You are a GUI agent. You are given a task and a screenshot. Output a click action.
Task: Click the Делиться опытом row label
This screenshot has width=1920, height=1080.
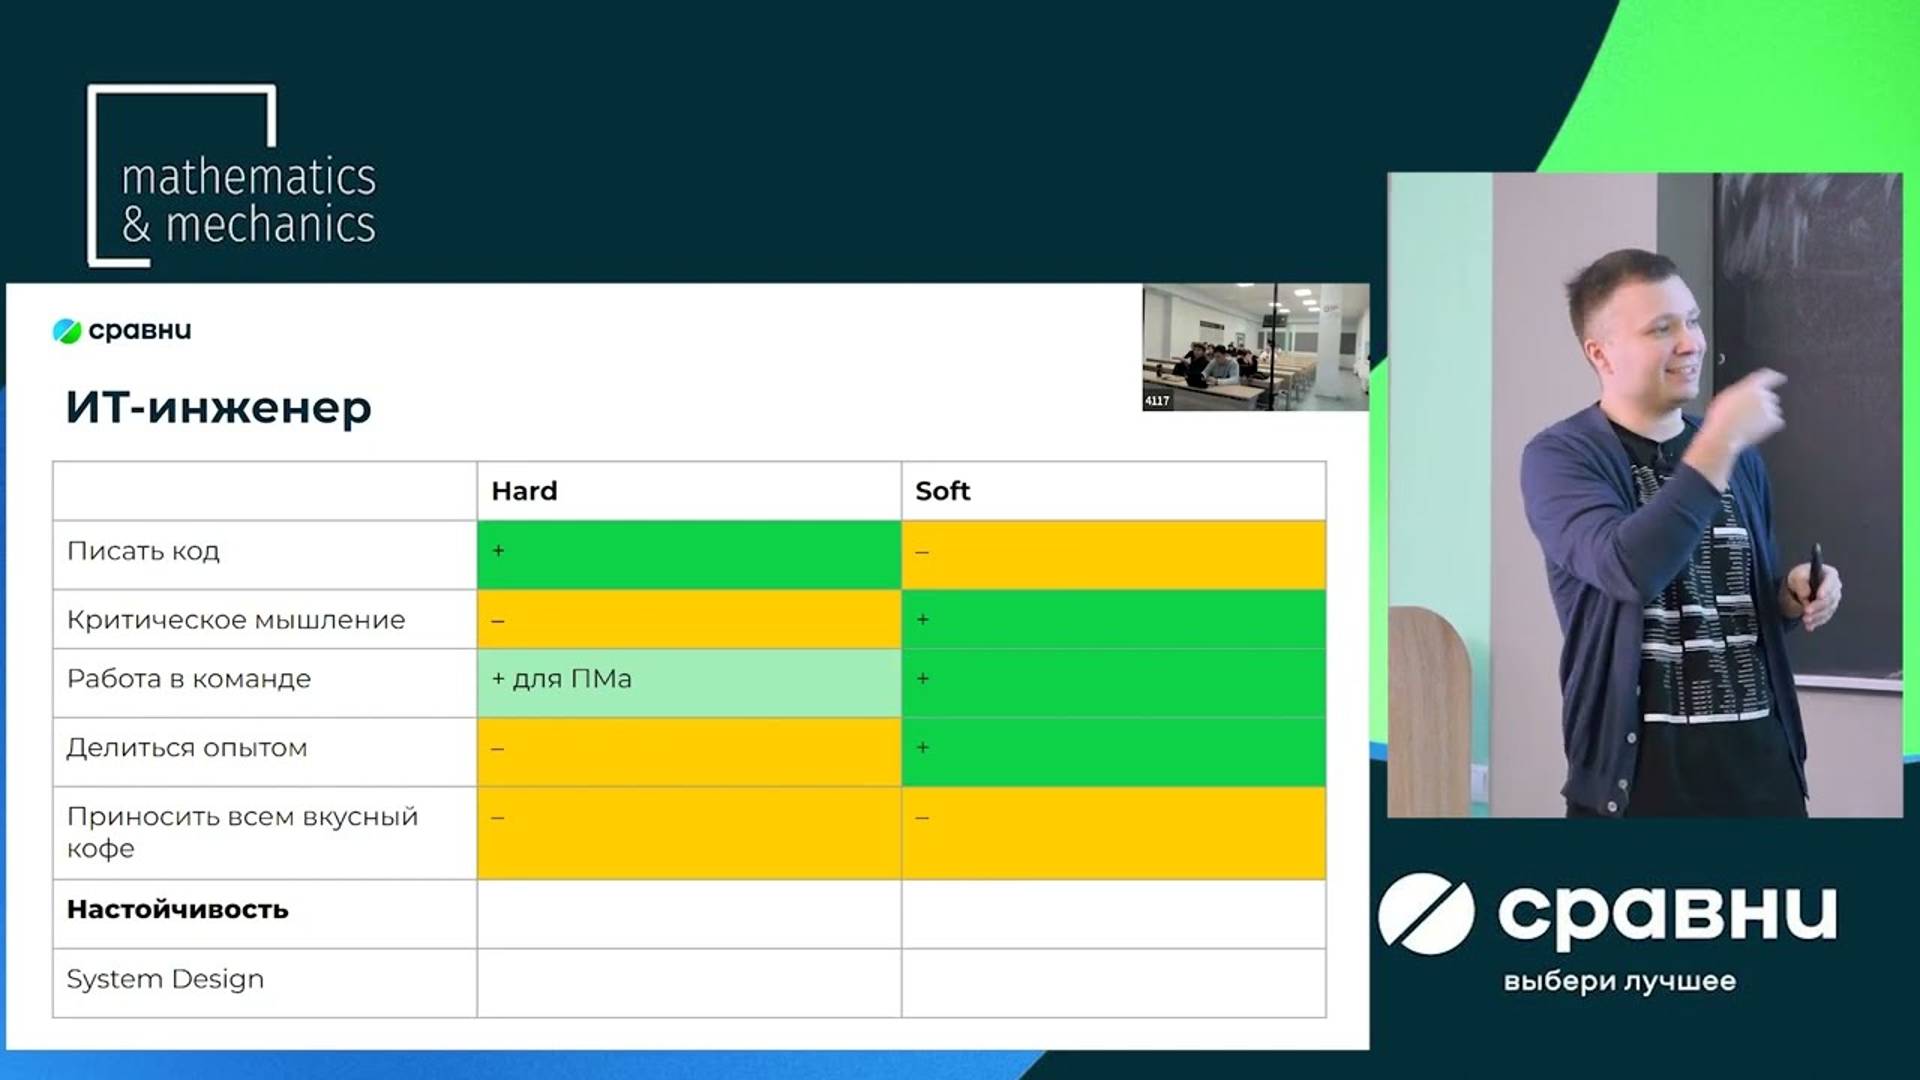coord(187,748)
